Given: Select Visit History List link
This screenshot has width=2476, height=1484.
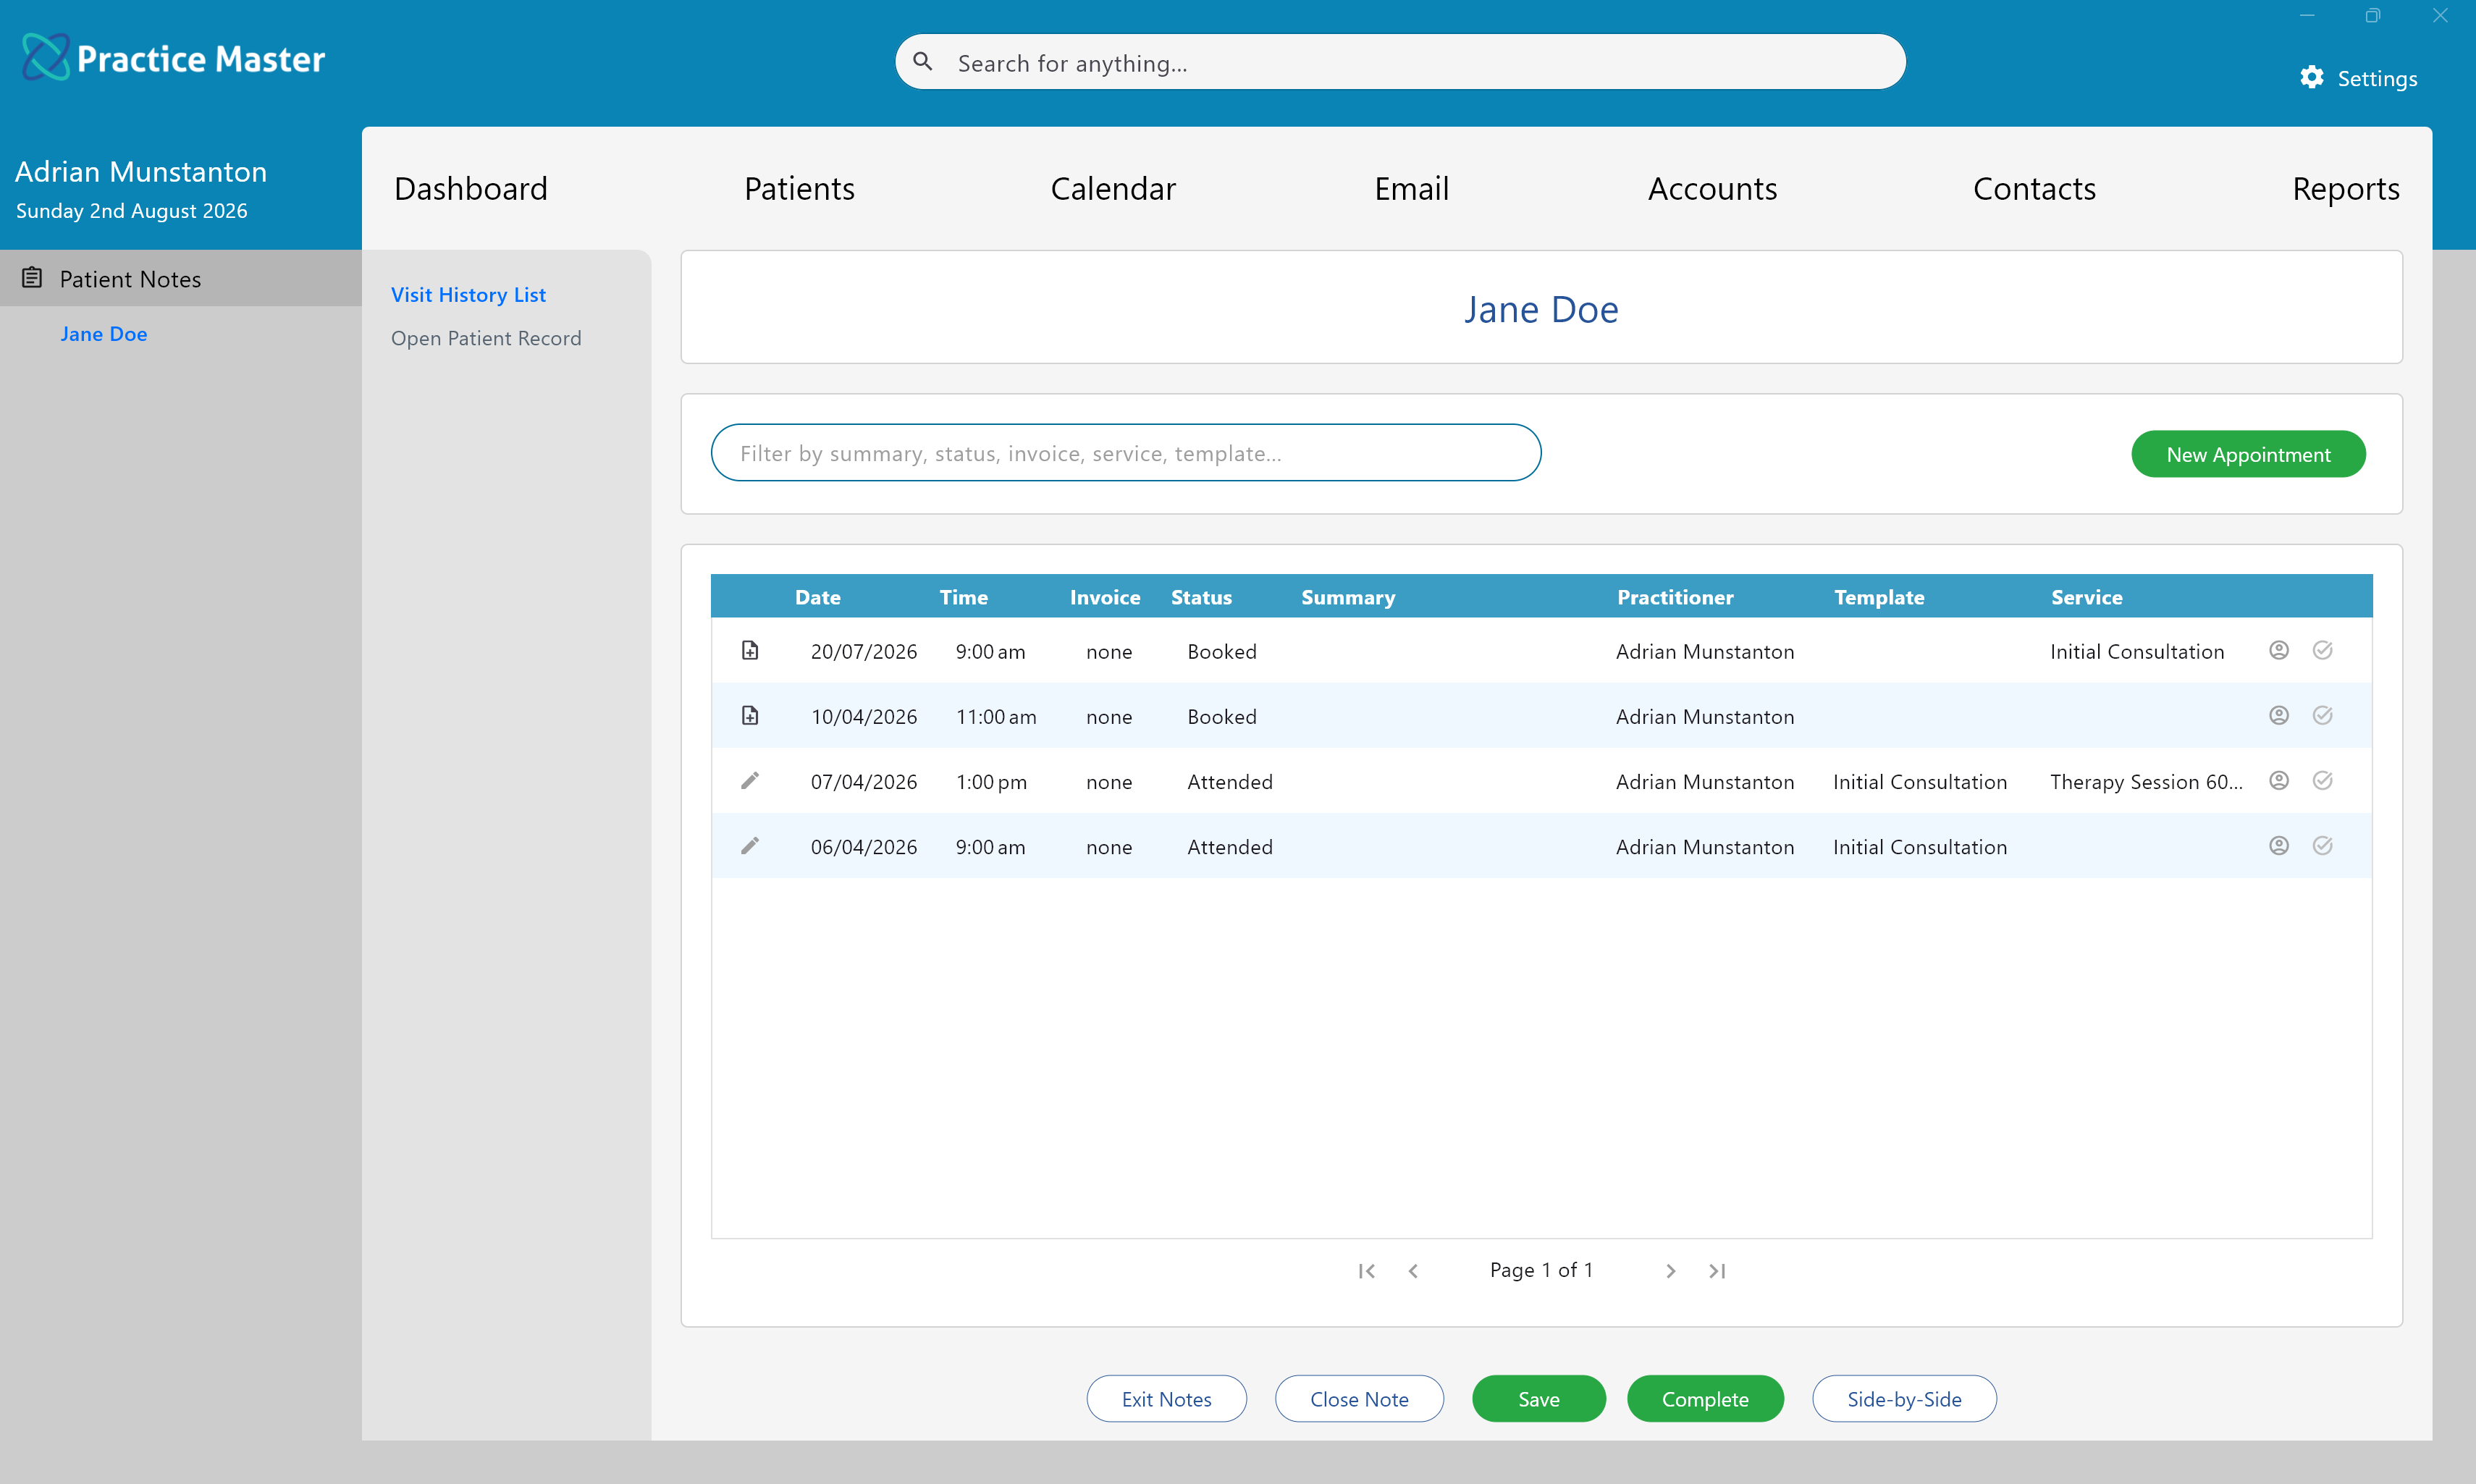Looking at the screenshot, I should tap(468, 294).
